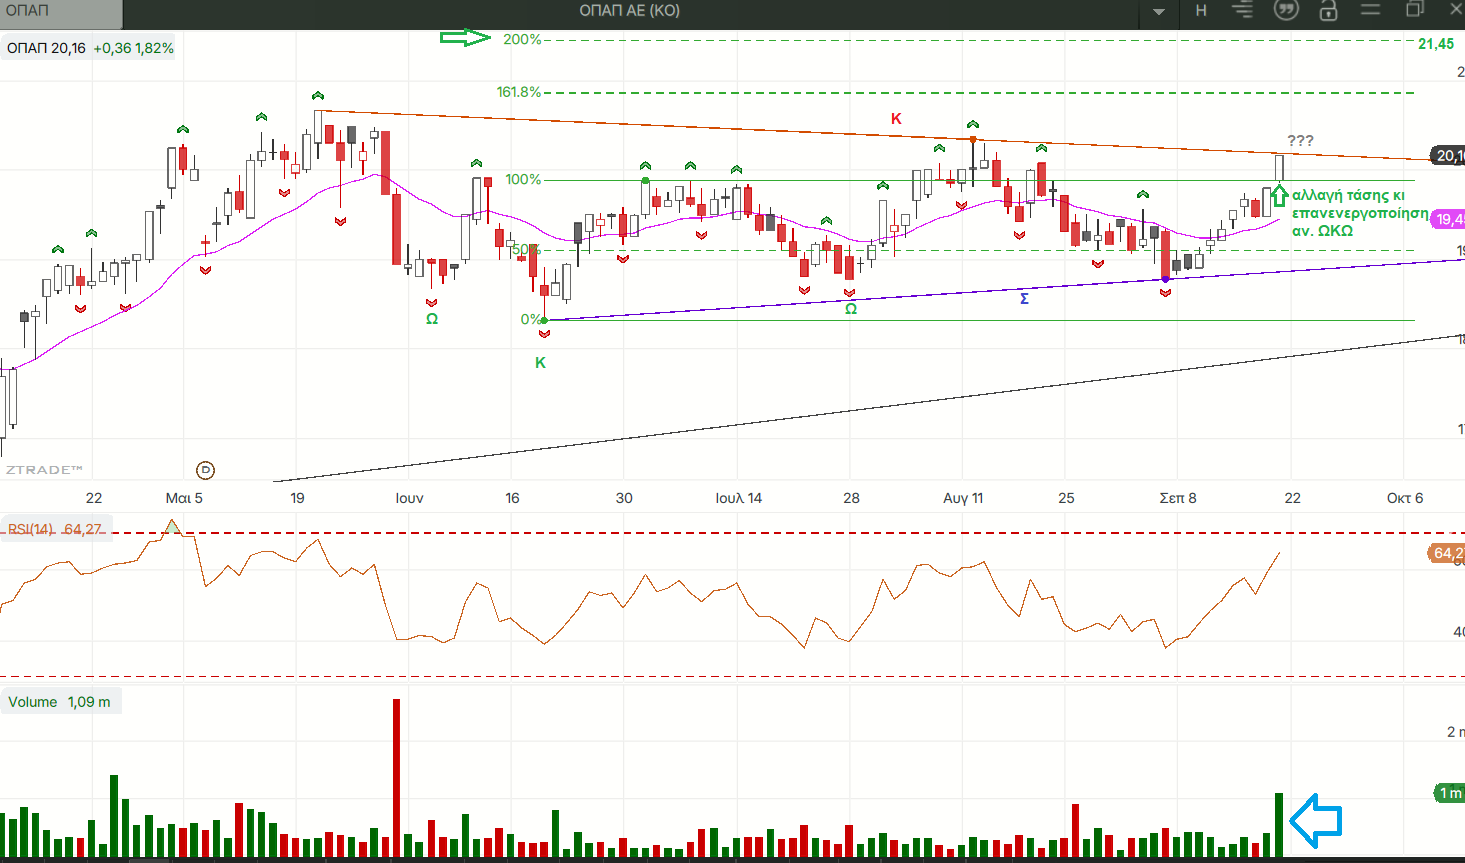Click the restore window icon

1414,10
